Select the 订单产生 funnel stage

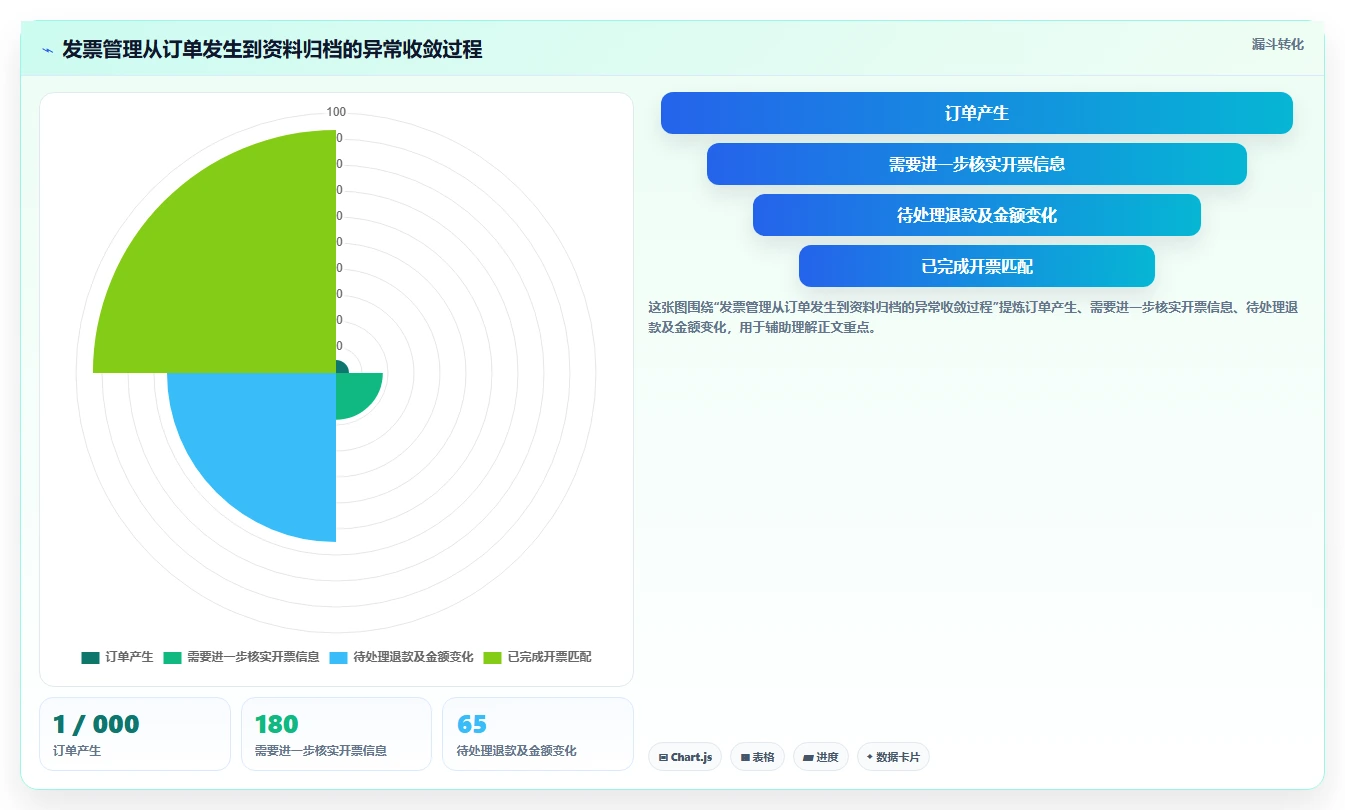click(x=976, y=113)
